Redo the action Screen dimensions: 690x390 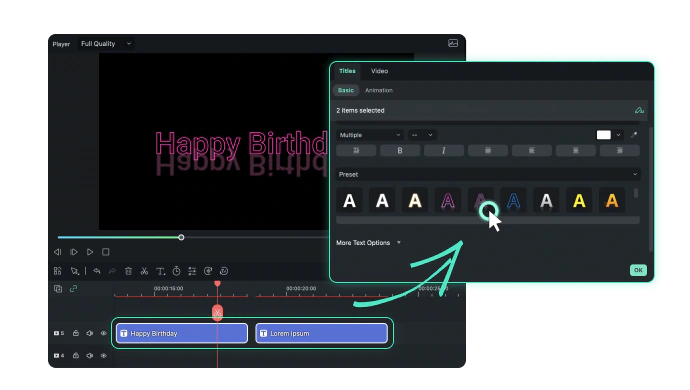tap(113, 271)
